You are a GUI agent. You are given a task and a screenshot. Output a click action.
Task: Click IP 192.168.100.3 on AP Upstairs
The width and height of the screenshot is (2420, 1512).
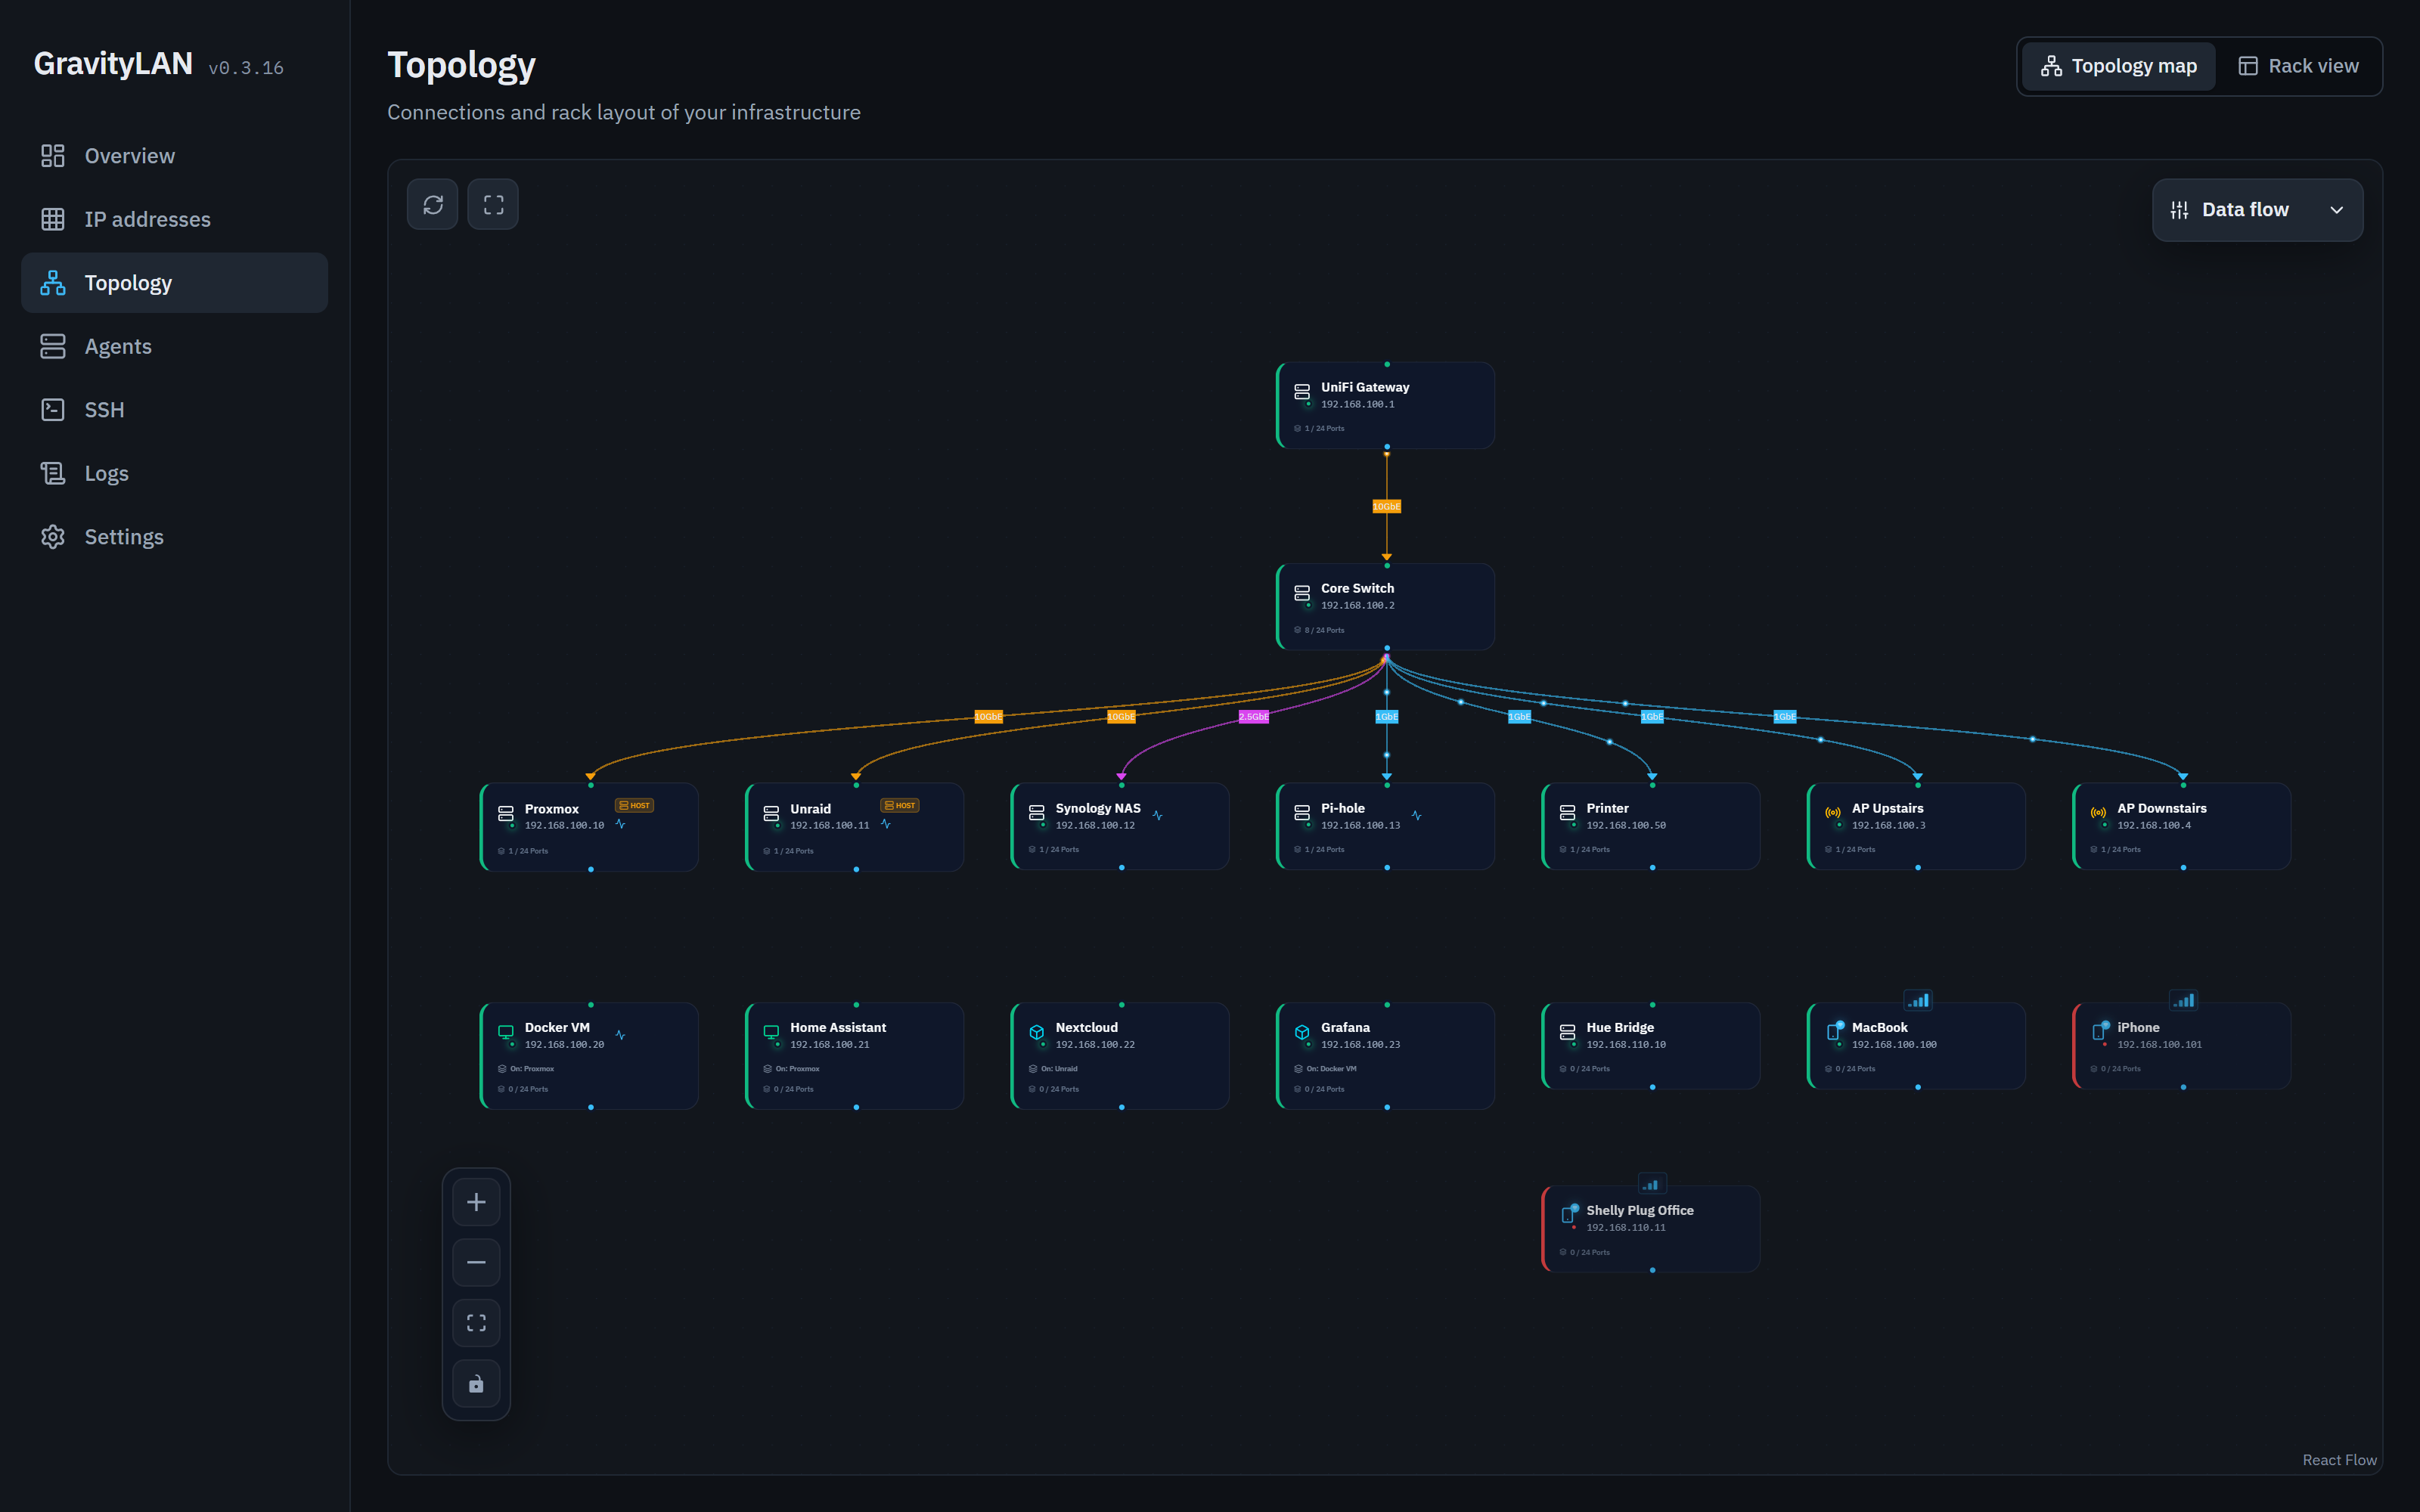click(1888, 825)
